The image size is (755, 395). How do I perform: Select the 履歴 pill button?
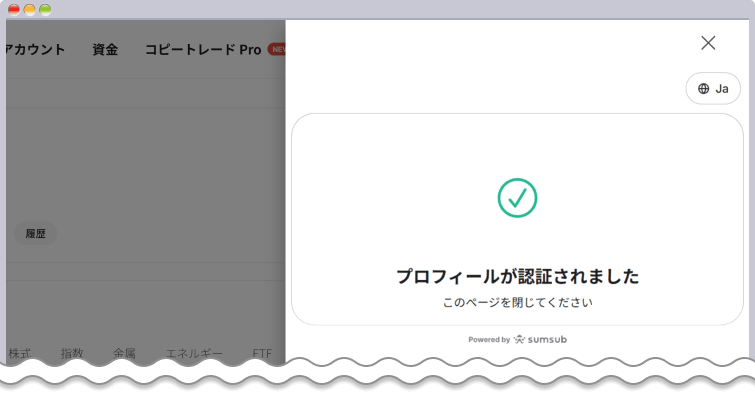[36, 234]
